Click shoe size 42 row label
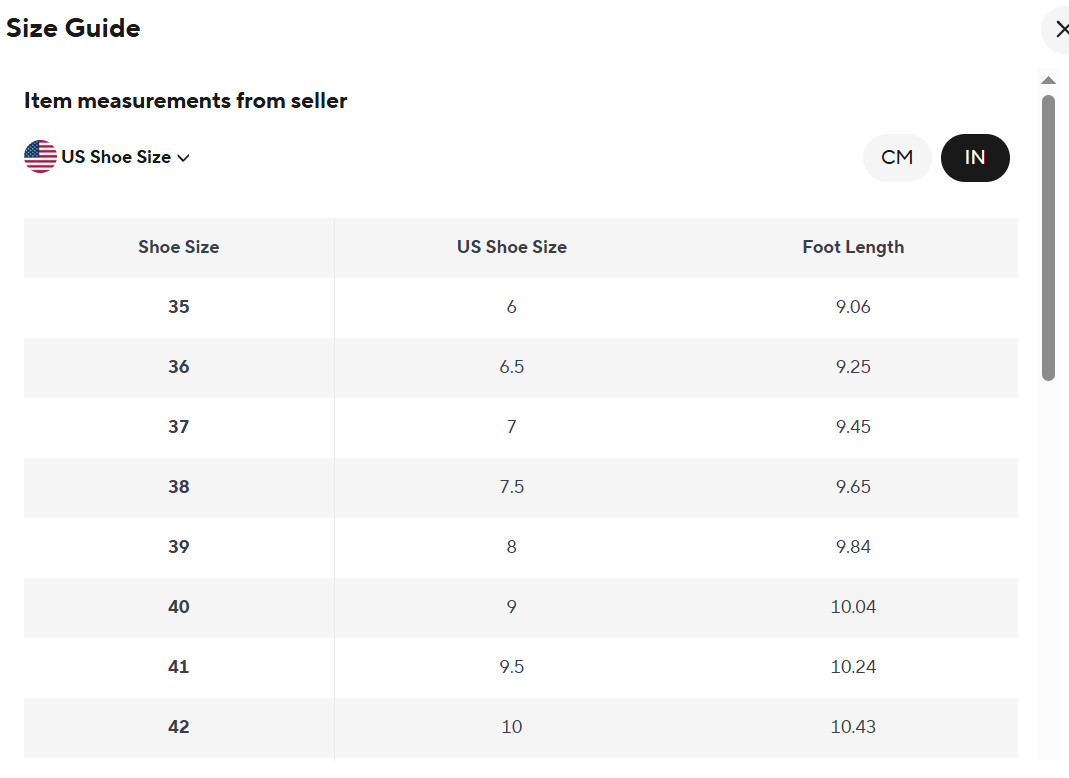This screenshot has width=1069, height=778. pos(179,727)
